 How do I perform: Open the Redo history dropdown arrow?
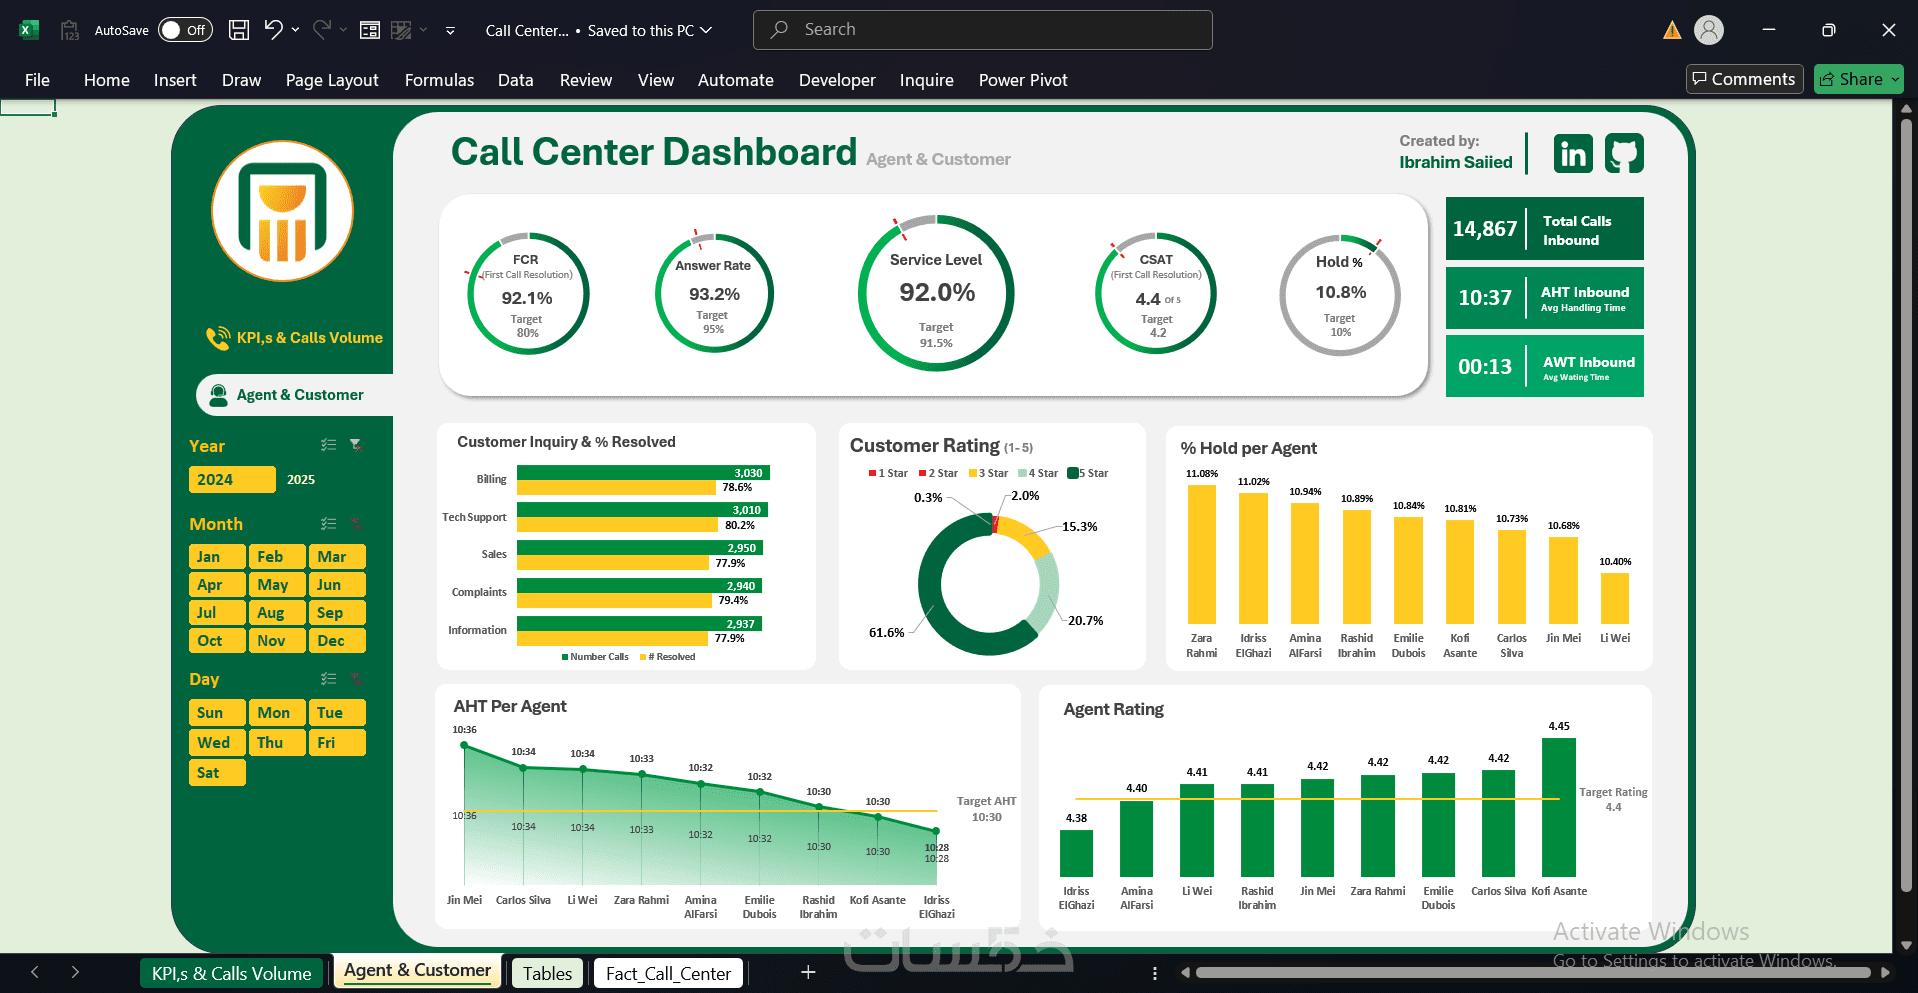tap(343, 30)
